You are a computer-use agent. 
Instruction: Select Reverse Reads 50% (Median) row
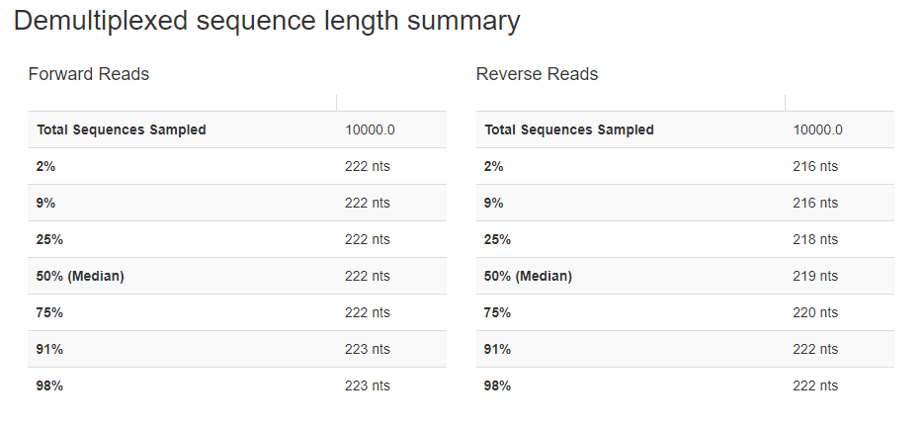tap(528, 276)
